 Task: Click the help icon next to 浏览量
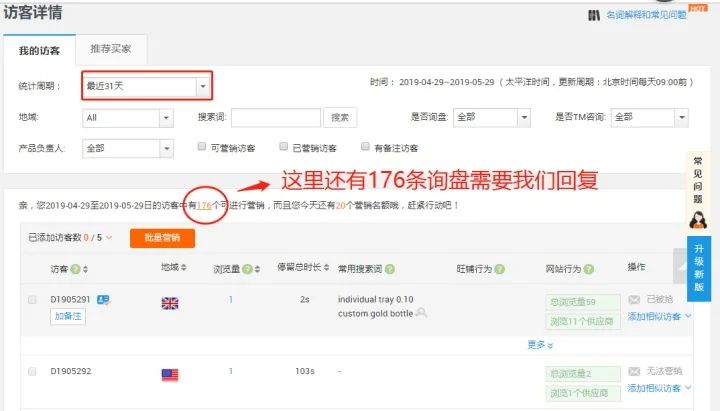pyautogui.click(x=247, y=269)
